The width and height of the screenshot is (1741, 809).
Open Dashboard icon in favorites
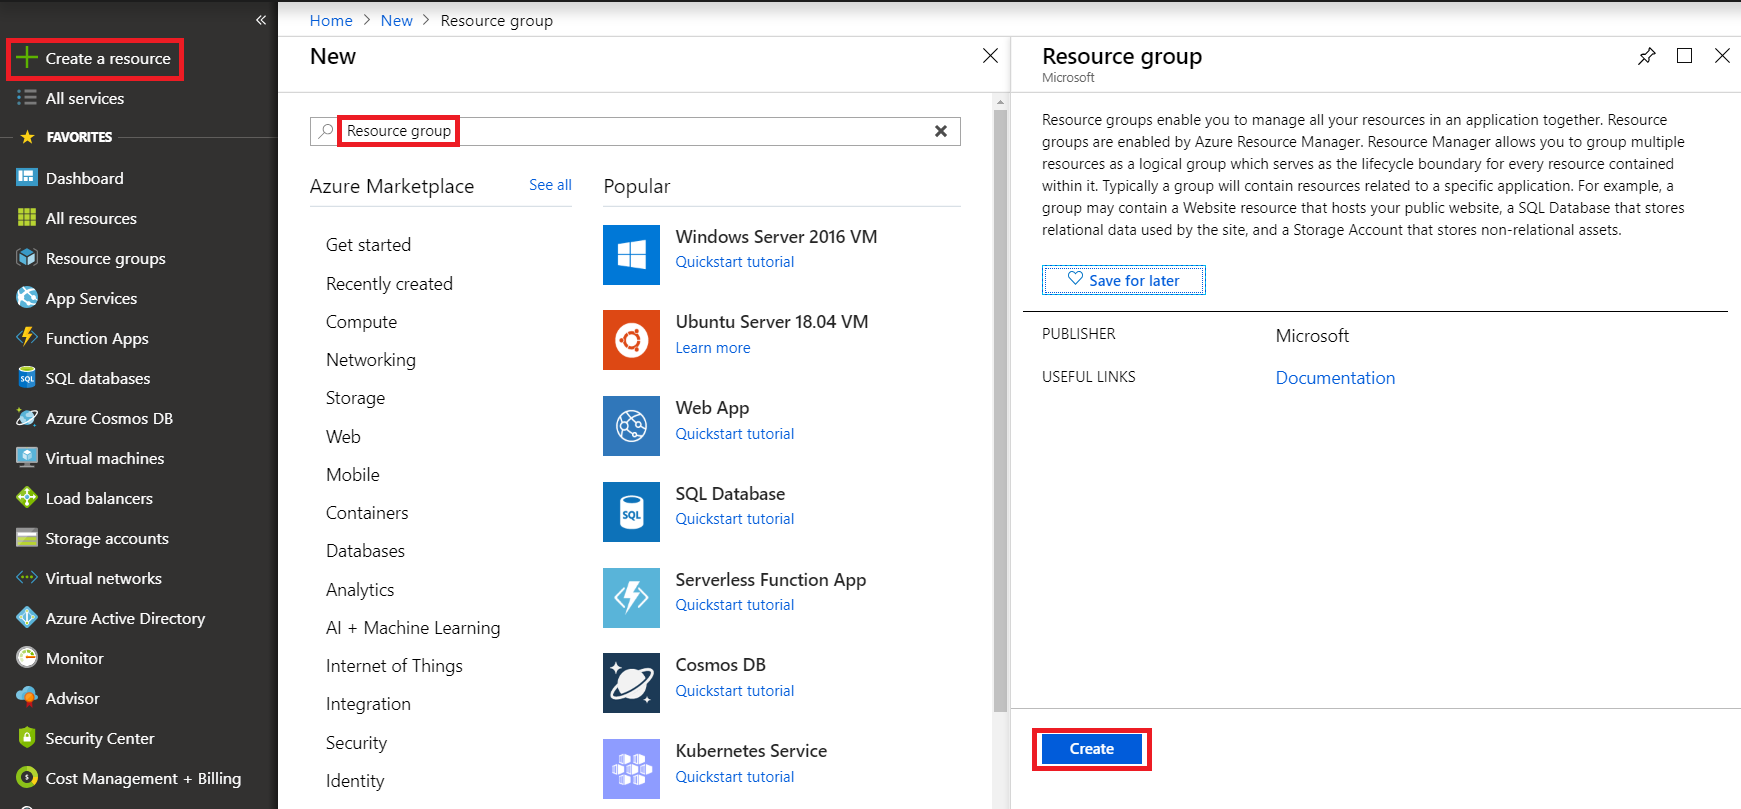(x=27, y=178)
